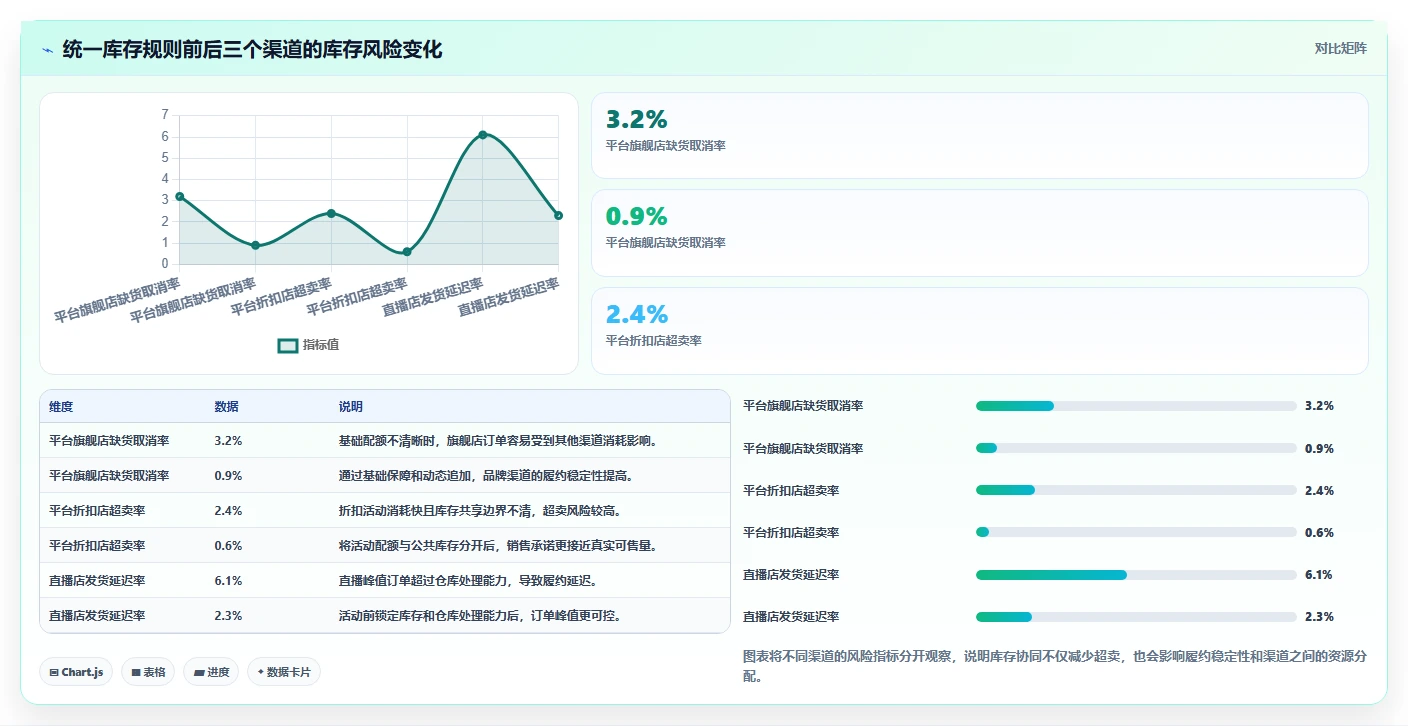Click the 2.3% progress bar
The height and width of the screenshot is (726, 1408).
click(1136, 617)
